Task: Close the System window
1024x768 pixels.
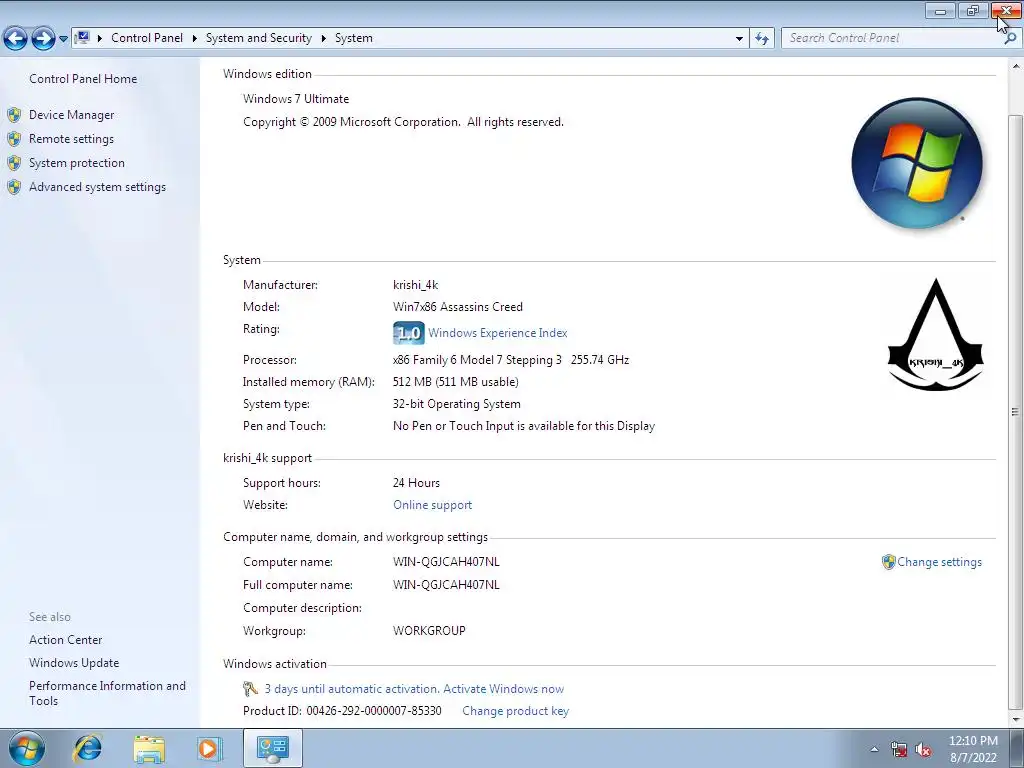Action: (x=1006, y=10)
